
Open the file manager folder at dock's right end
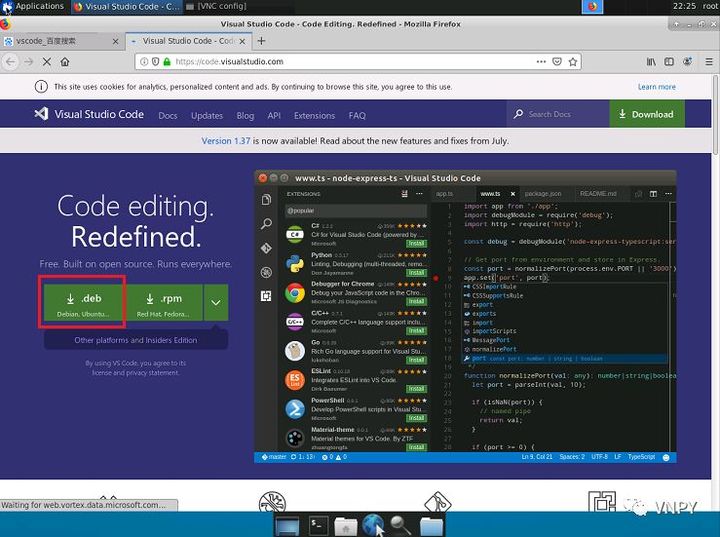431,526
